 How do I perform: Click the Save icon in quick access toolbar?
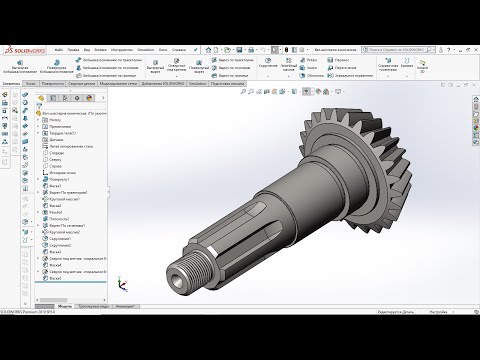(x=239, y=50)
